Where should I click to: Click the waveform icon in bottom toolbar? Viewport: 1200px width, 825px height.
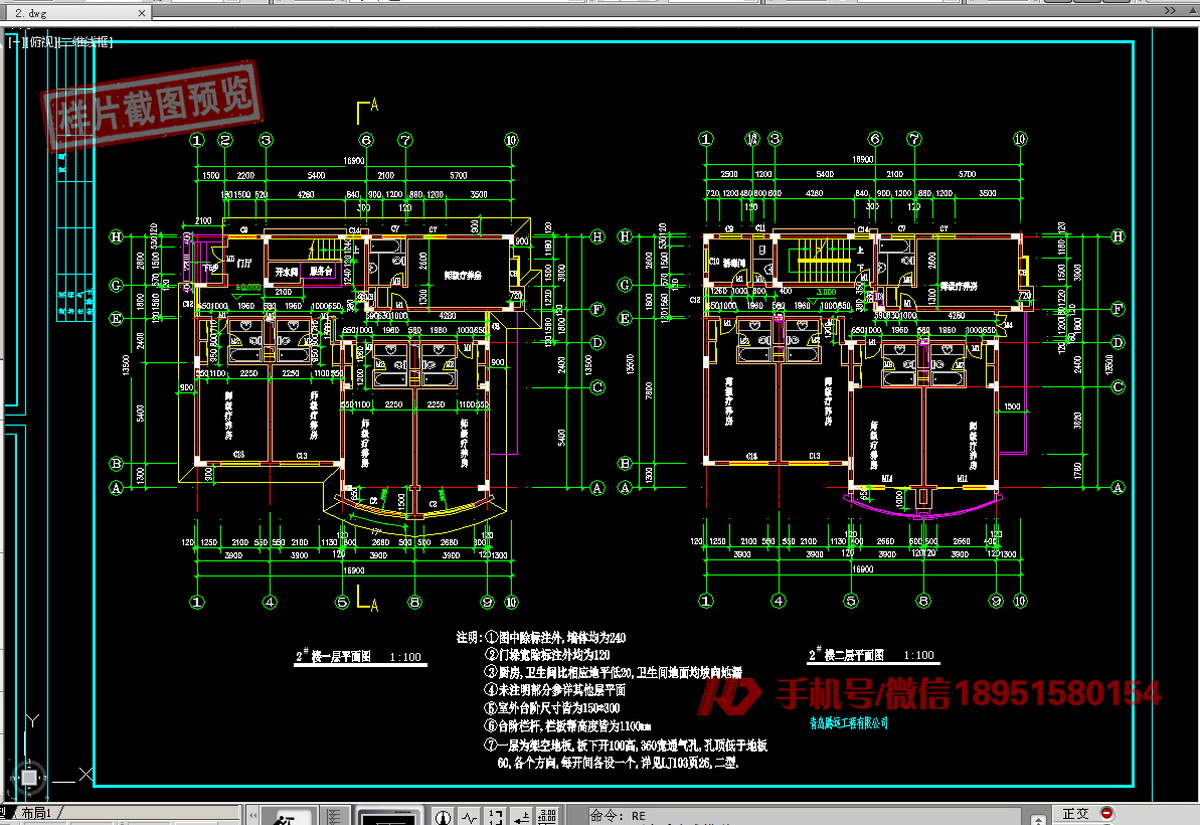click(469, 816)
